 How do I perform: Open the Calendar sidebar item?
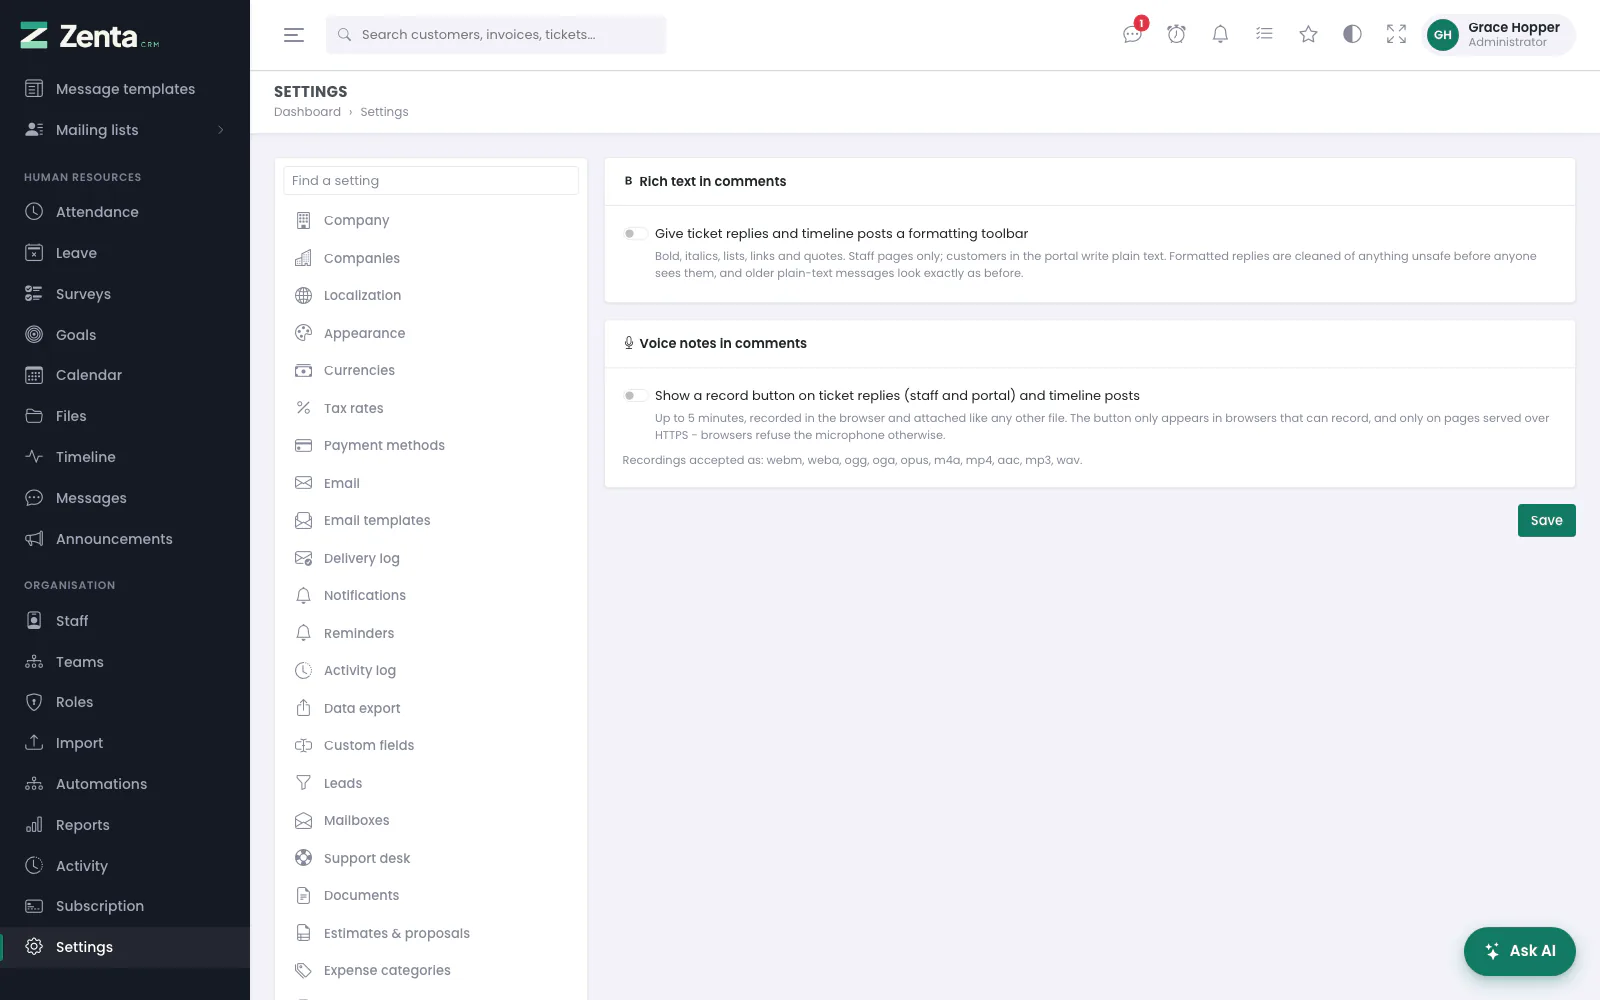125,375
